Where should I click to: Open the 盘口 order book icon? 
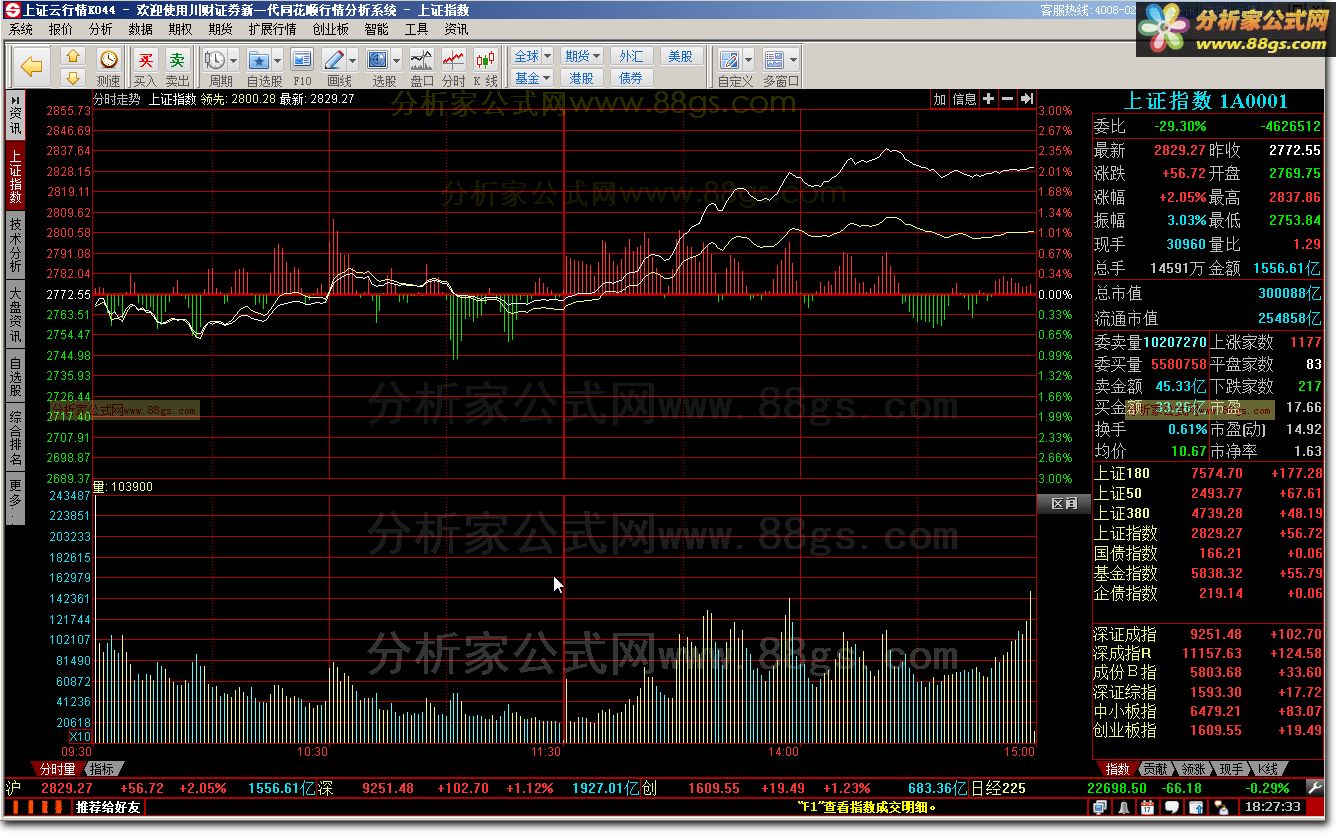point(422,60)
